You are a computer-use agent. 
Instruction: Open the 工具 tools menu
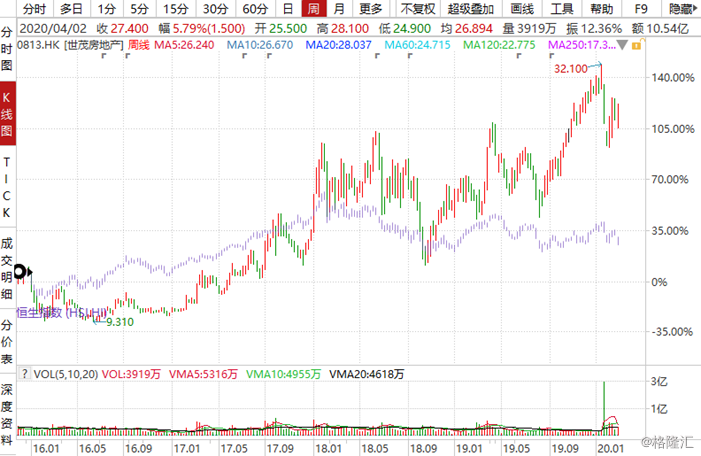562,9
